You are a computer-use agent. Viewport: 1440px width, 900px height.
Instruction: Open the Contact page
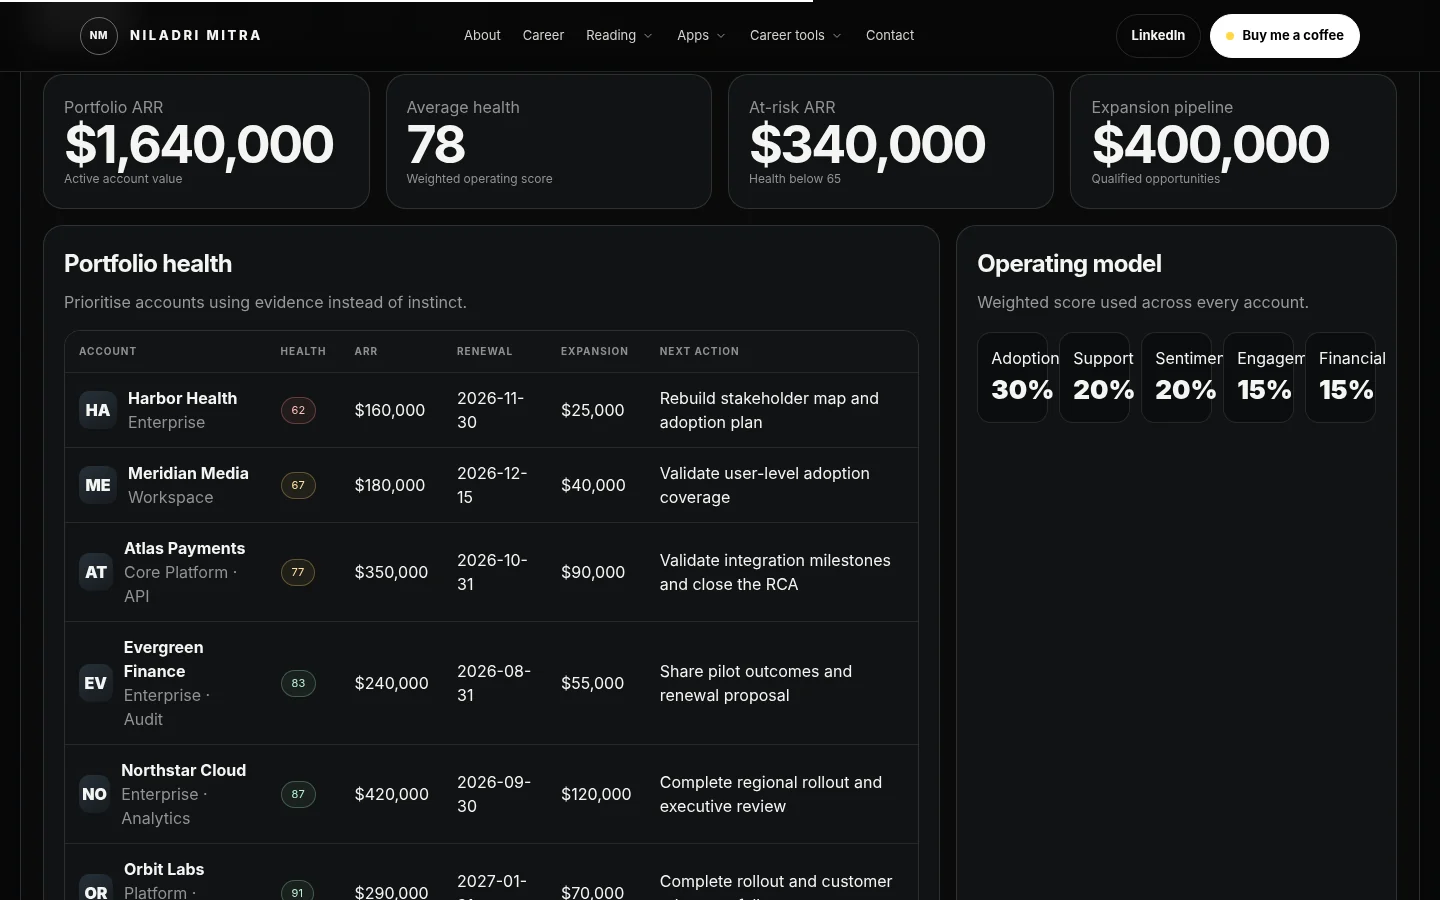click(890, 35)
